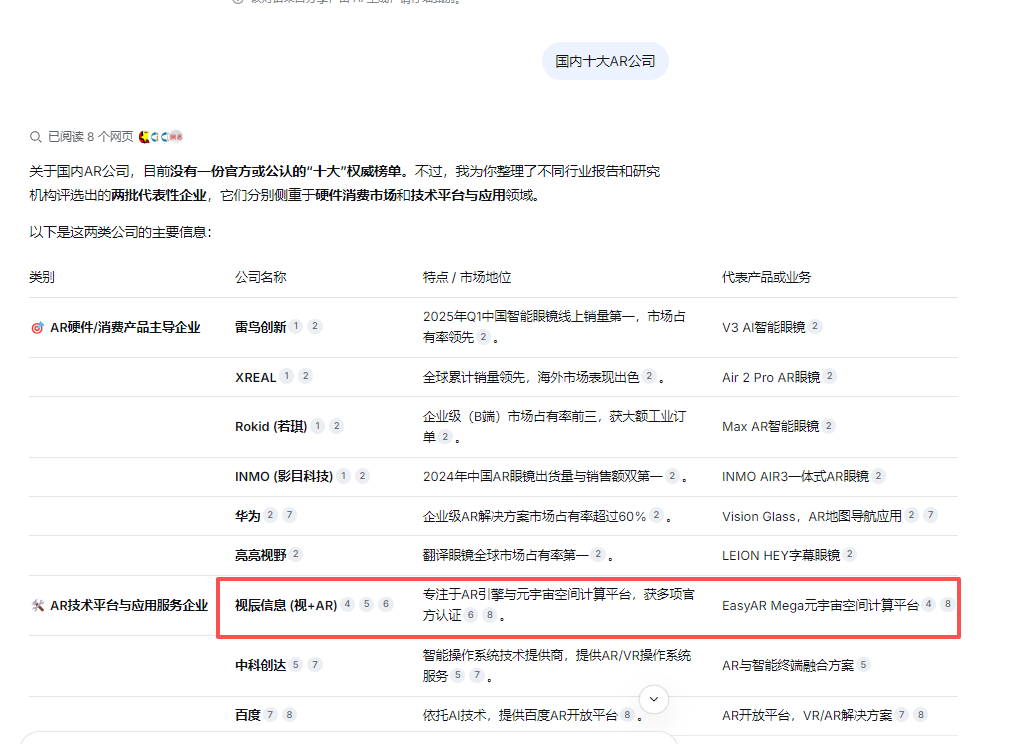Click the company name "XREAL"
The width and height of the screenshot is (1033, 744).
point(256,378)
